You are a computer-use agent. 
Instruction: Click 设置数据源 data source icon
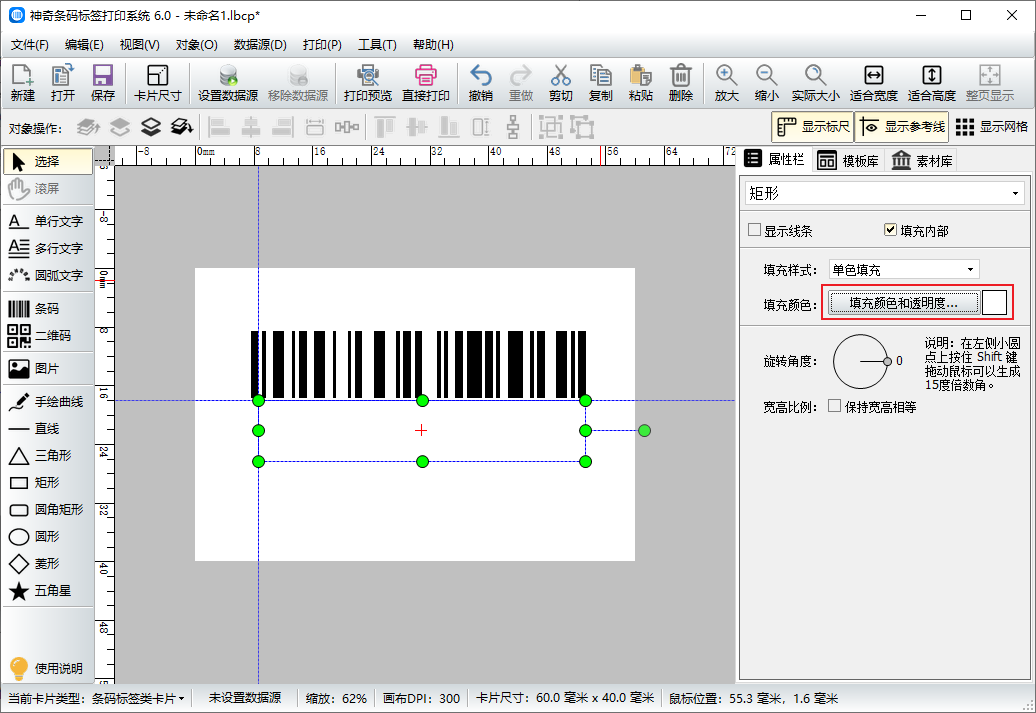coord(228,83)
